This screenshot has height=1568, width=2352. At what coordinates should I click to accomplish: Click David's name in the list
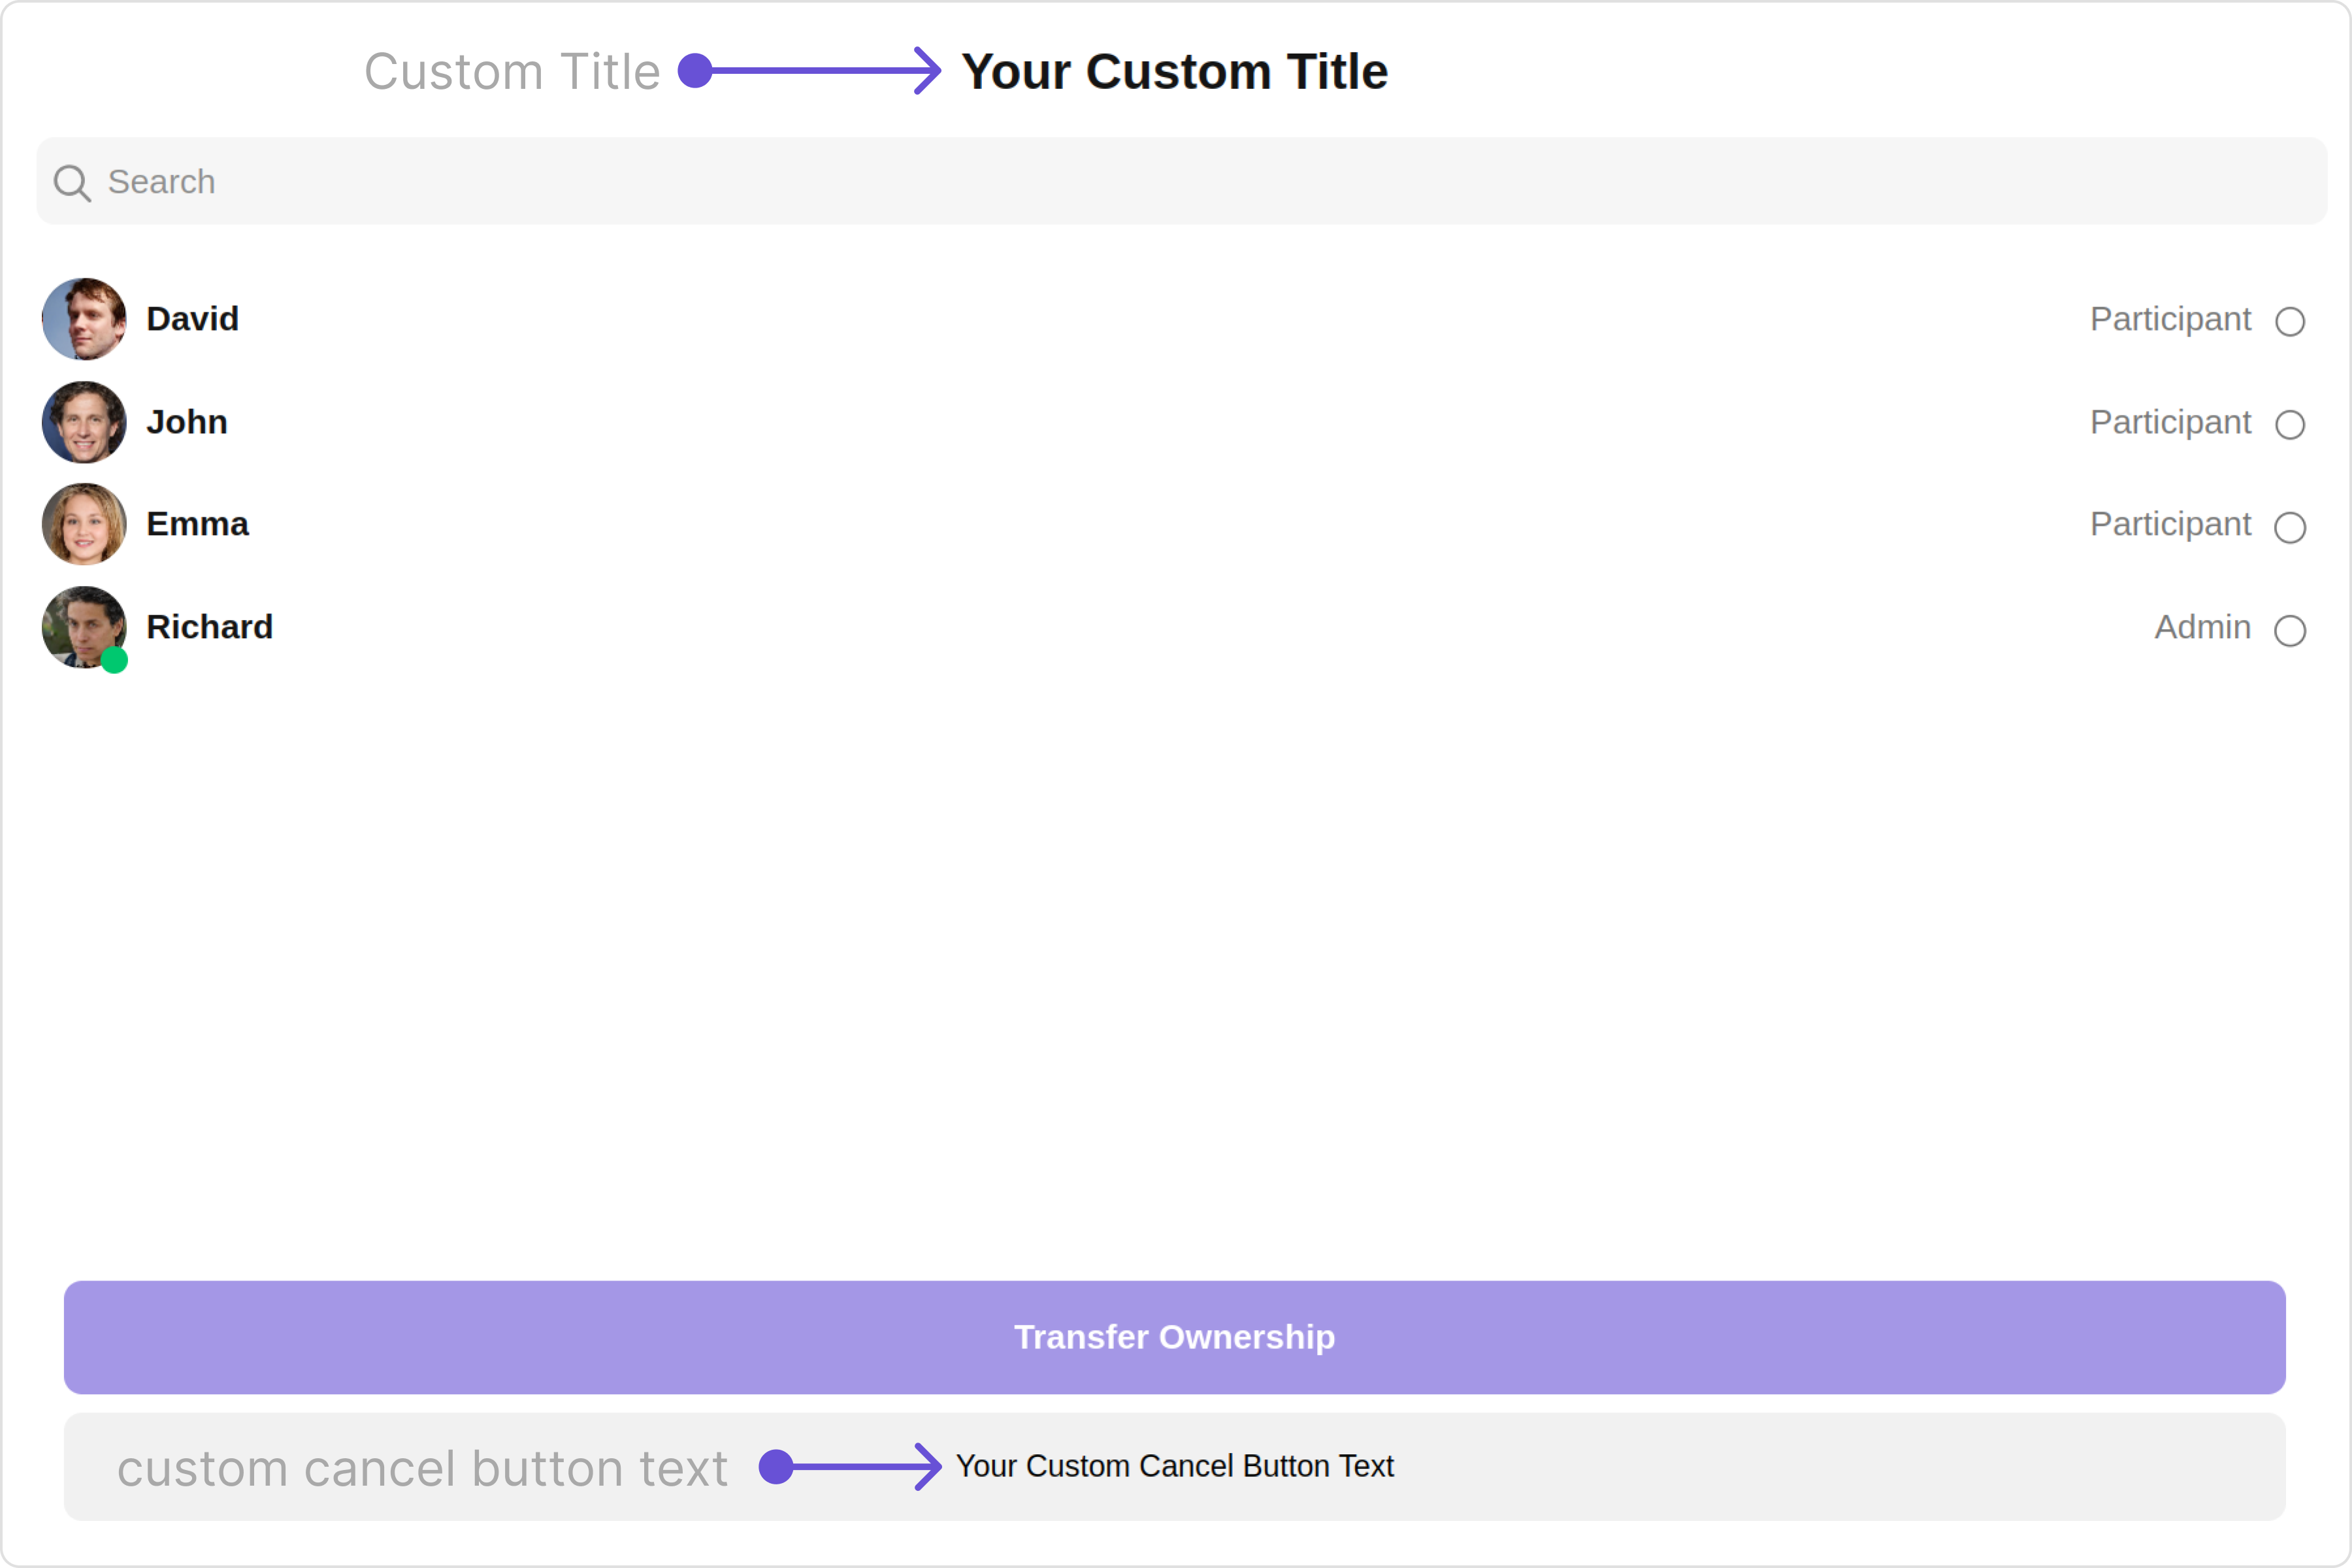[192, 319]
